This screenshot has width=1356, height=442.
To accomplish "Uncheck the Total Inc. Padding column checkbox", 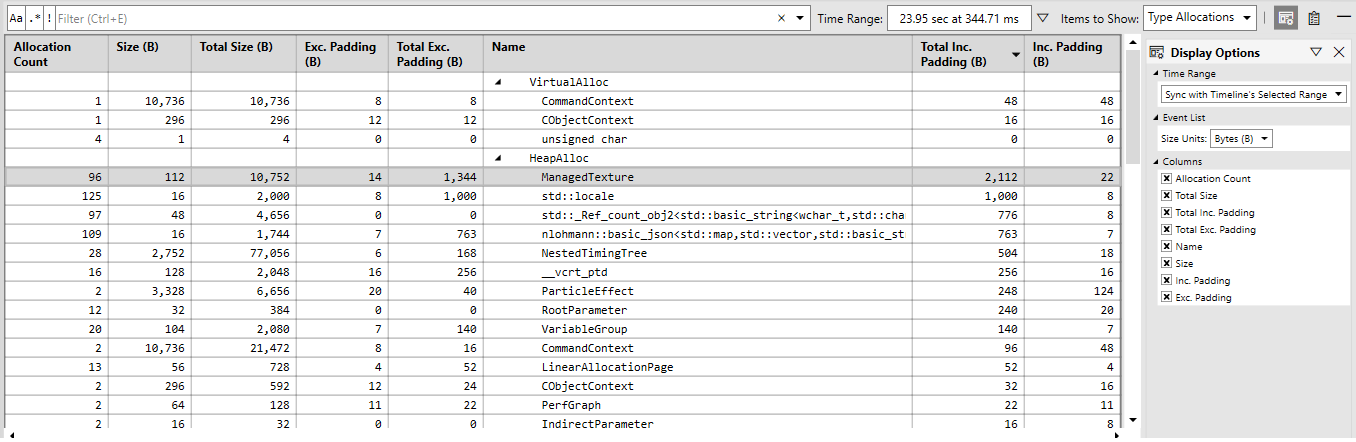I will click(1167, 213).
